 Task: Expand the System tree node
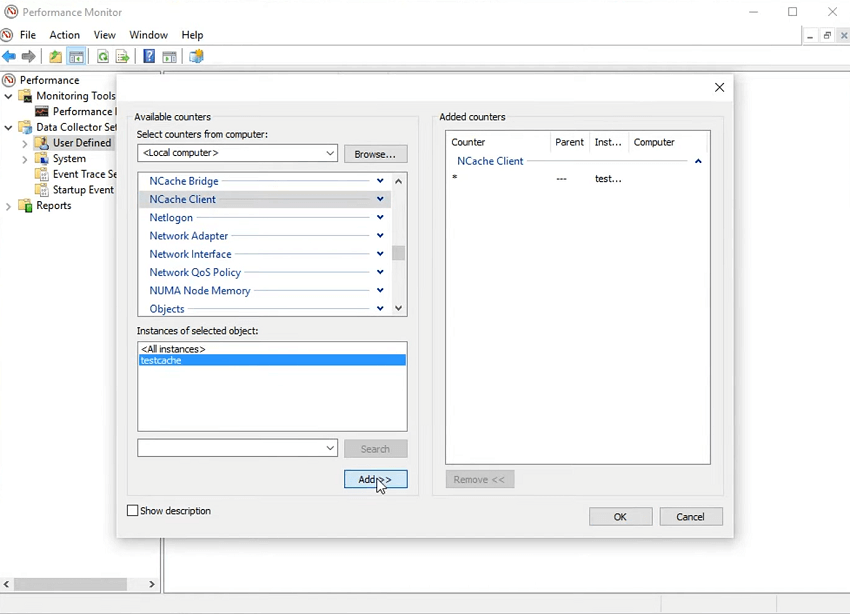coord(24,159)
